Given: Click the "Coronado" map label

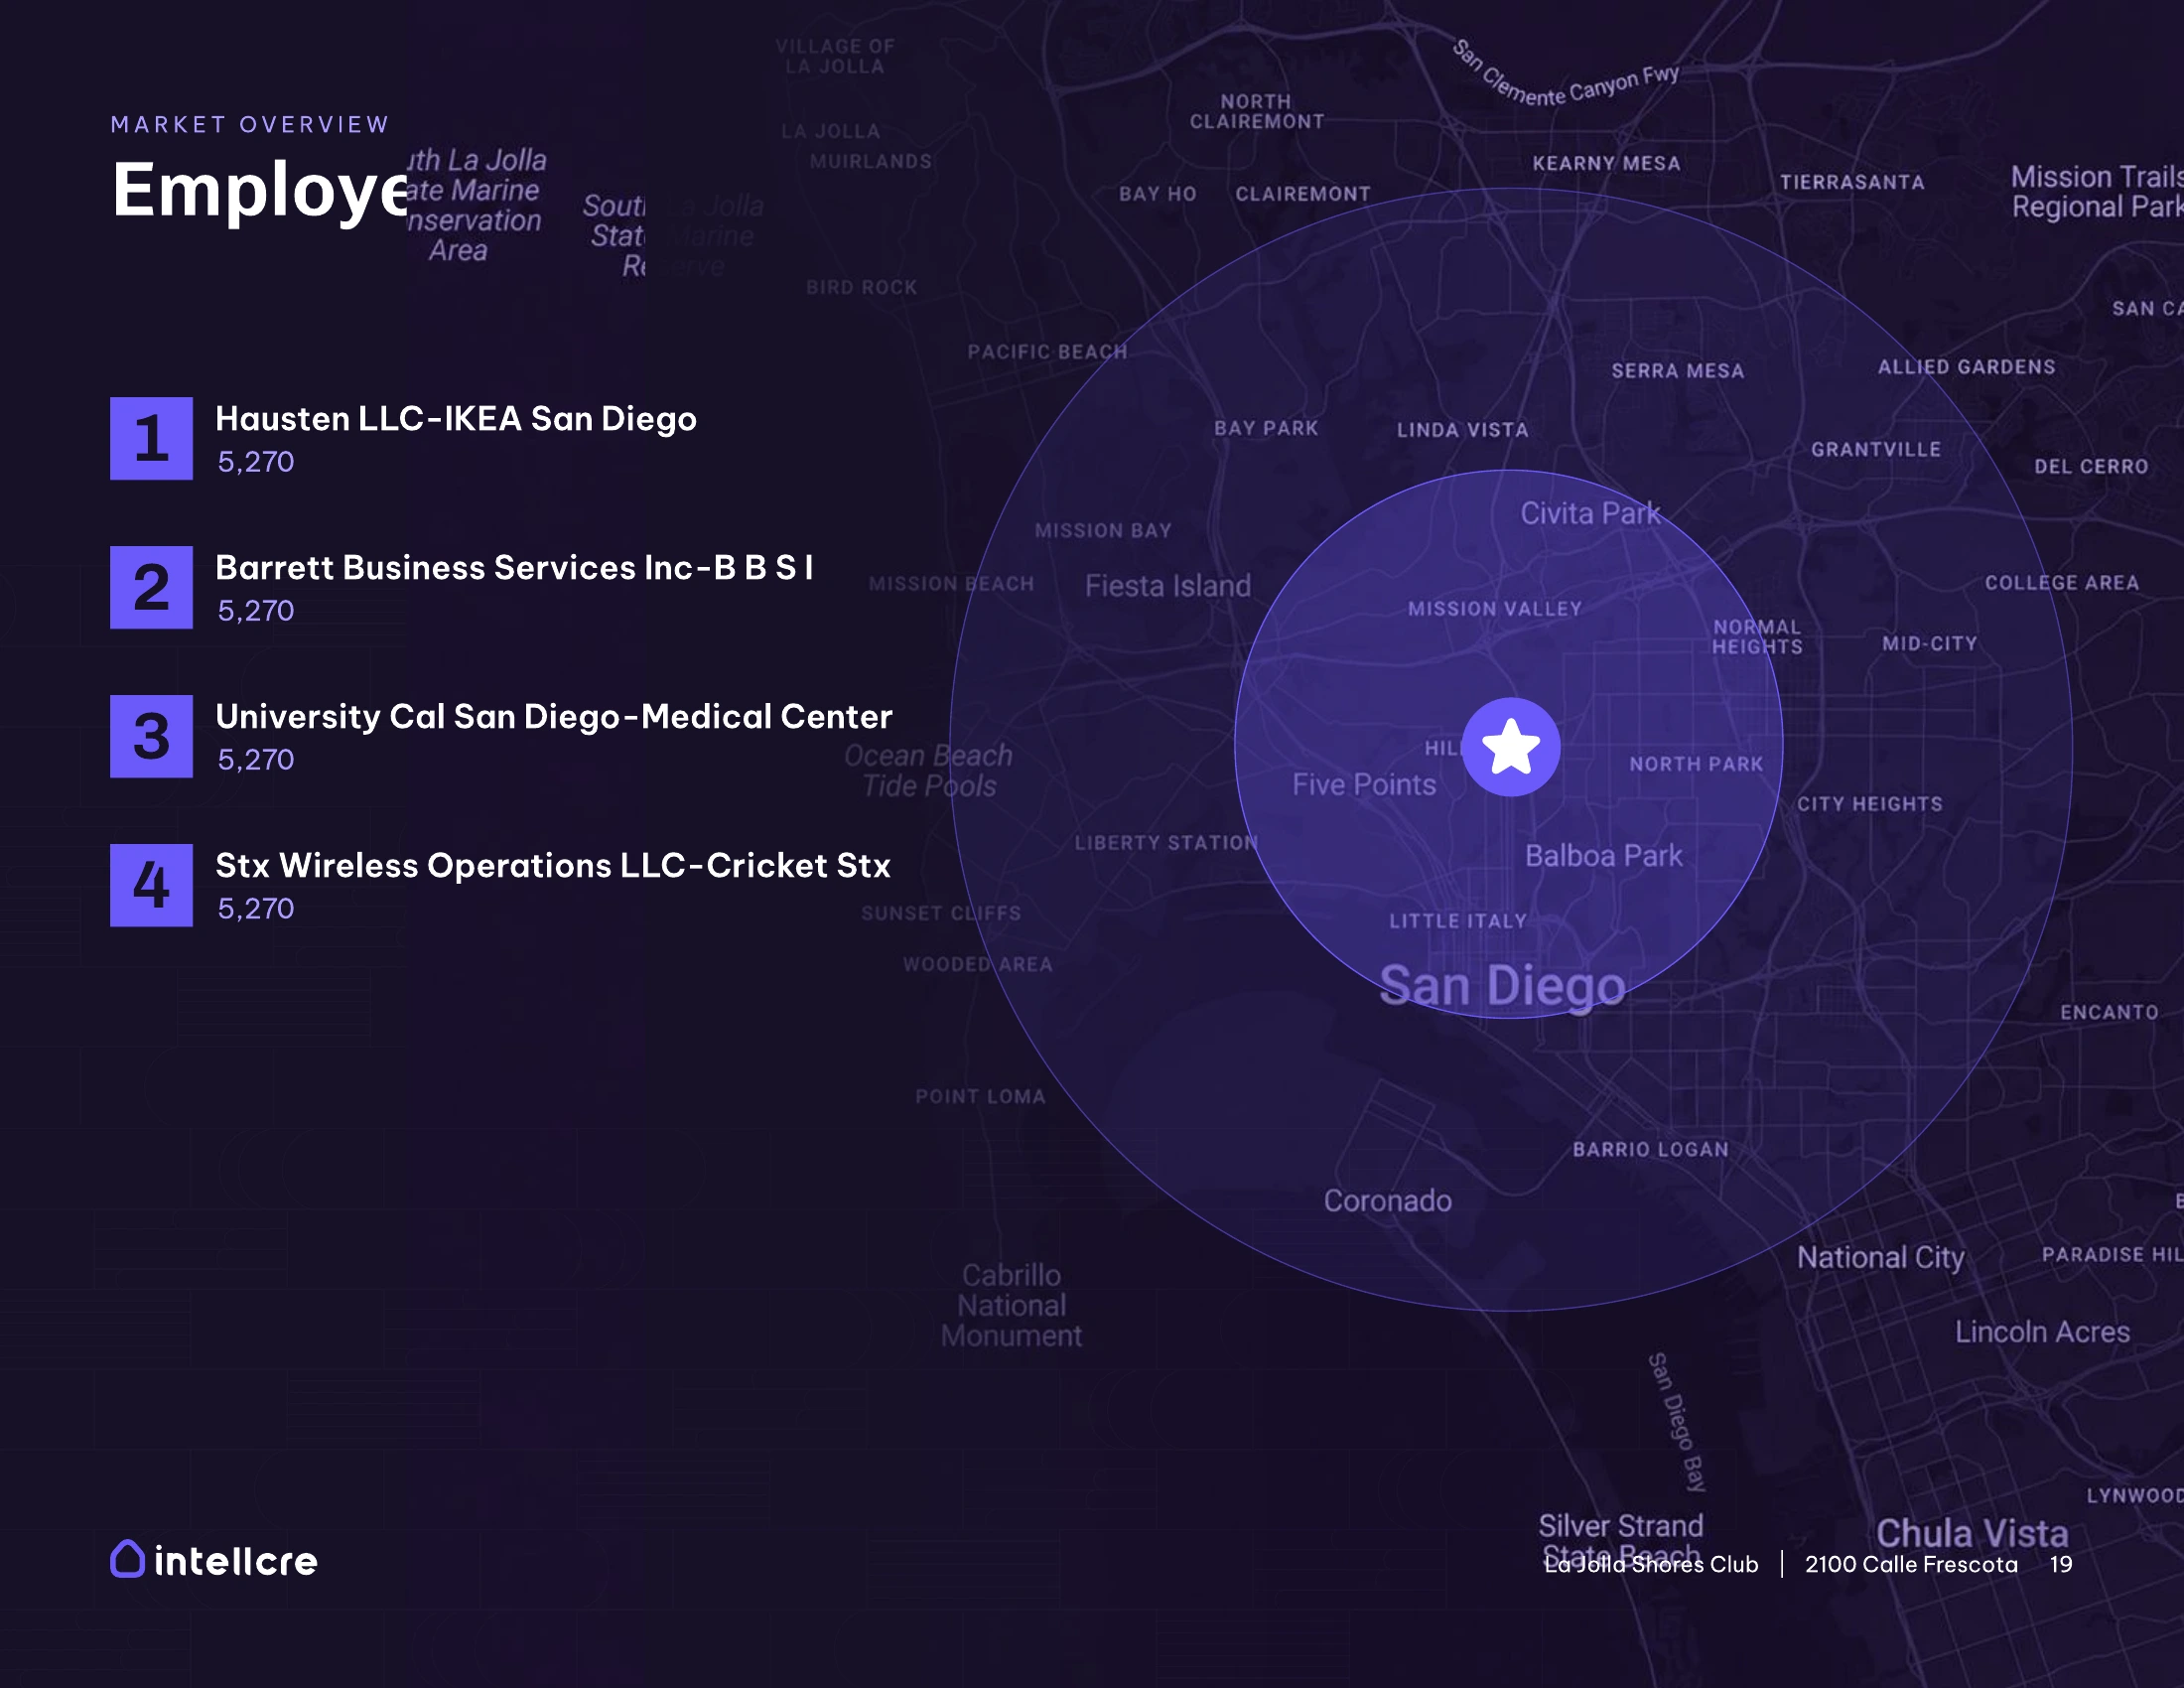Looking at the screenshot, I should point(1387,1201).
